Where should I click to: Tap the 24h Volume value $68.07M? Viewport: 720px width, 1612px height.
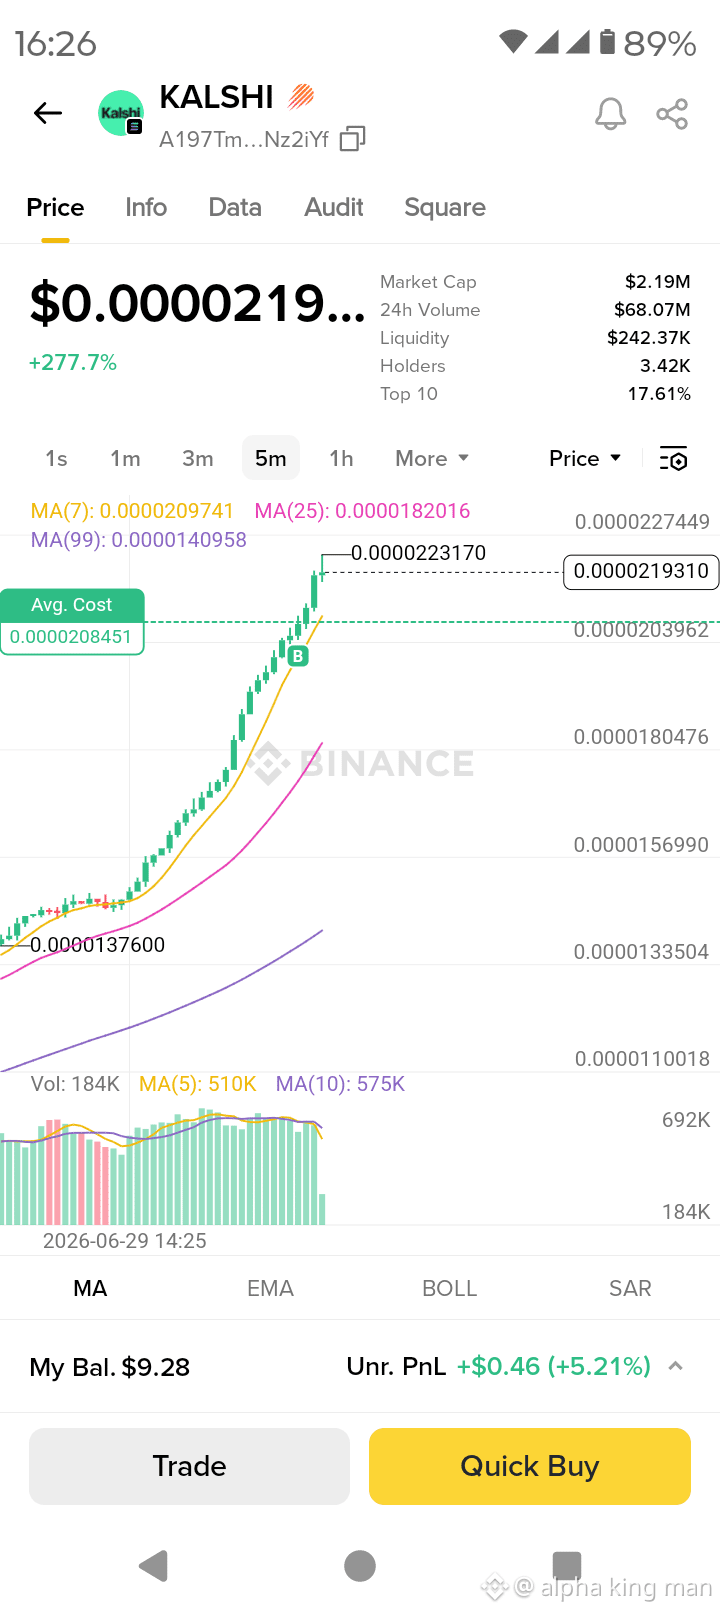point(652,310)
